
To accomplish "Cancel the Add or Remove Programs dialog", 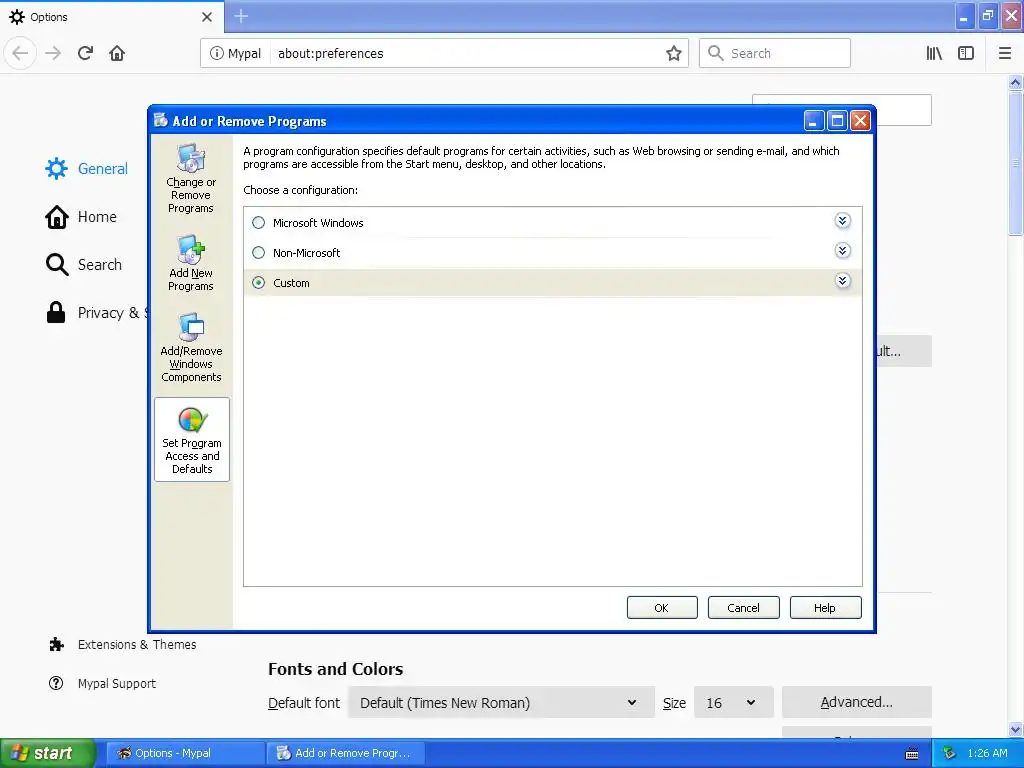I will click(743, 608).
